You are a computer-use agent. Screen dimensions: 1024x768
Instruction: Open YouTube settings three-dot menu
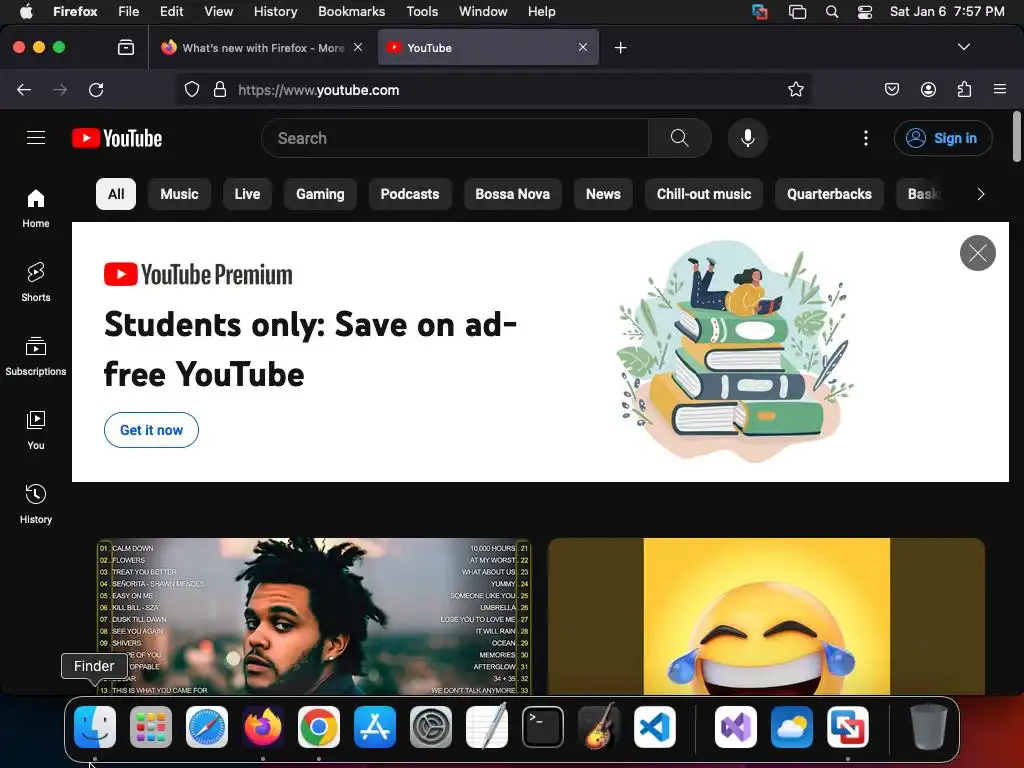tap(866, 138)
